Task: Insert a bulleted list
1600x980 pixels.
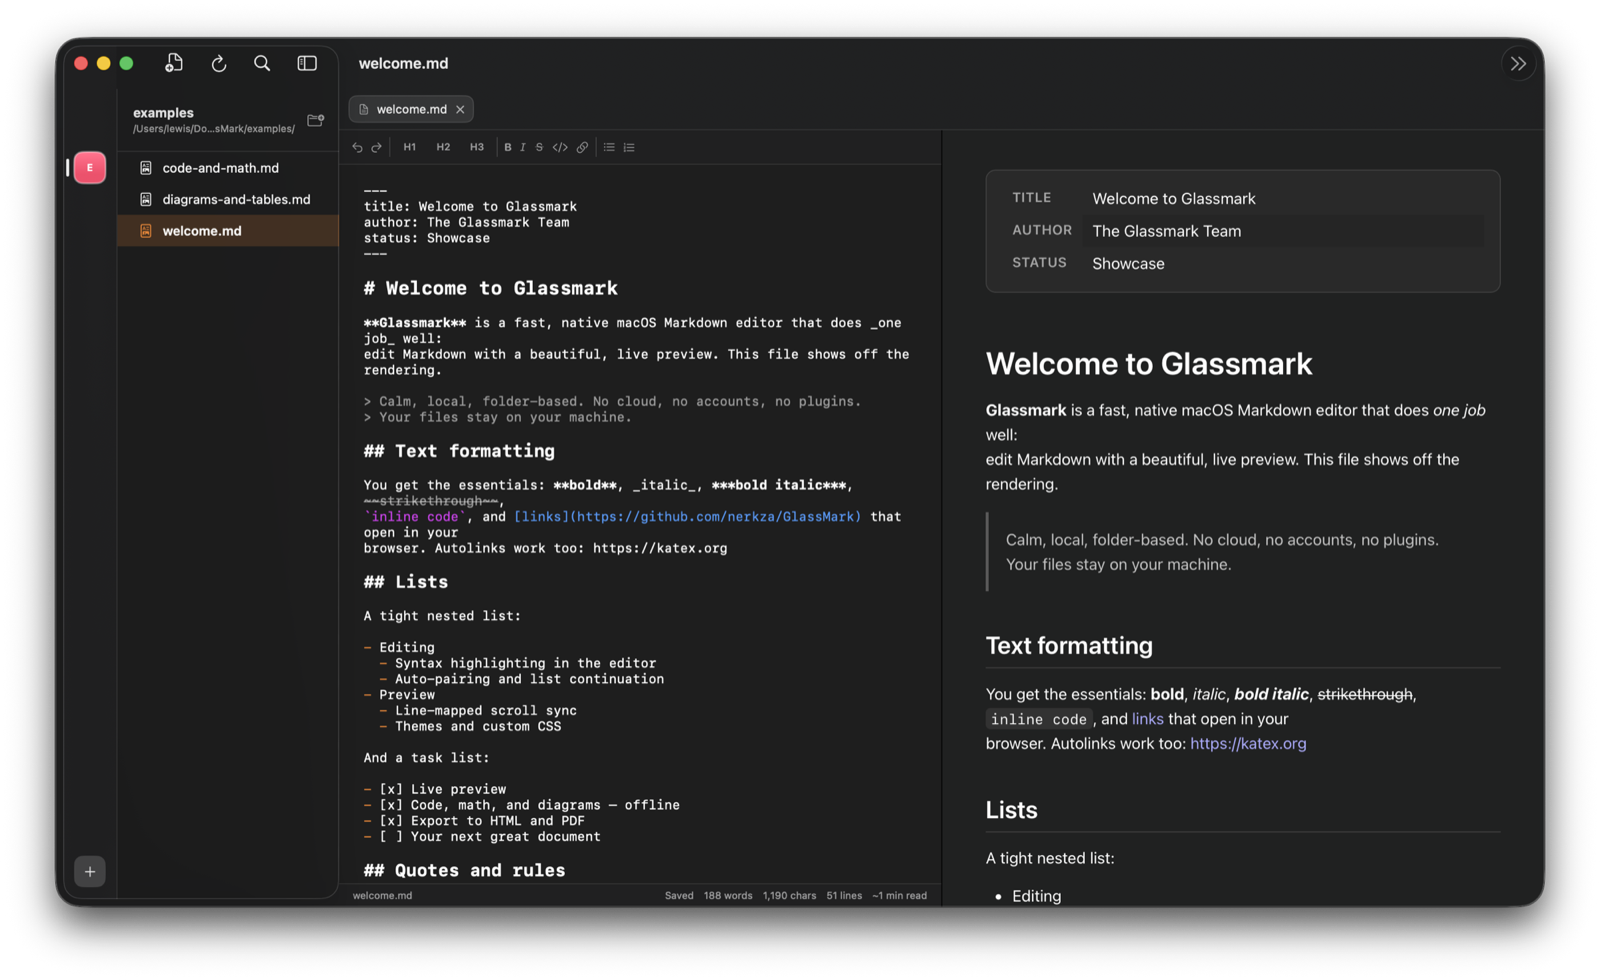Action: click(609, 147)
